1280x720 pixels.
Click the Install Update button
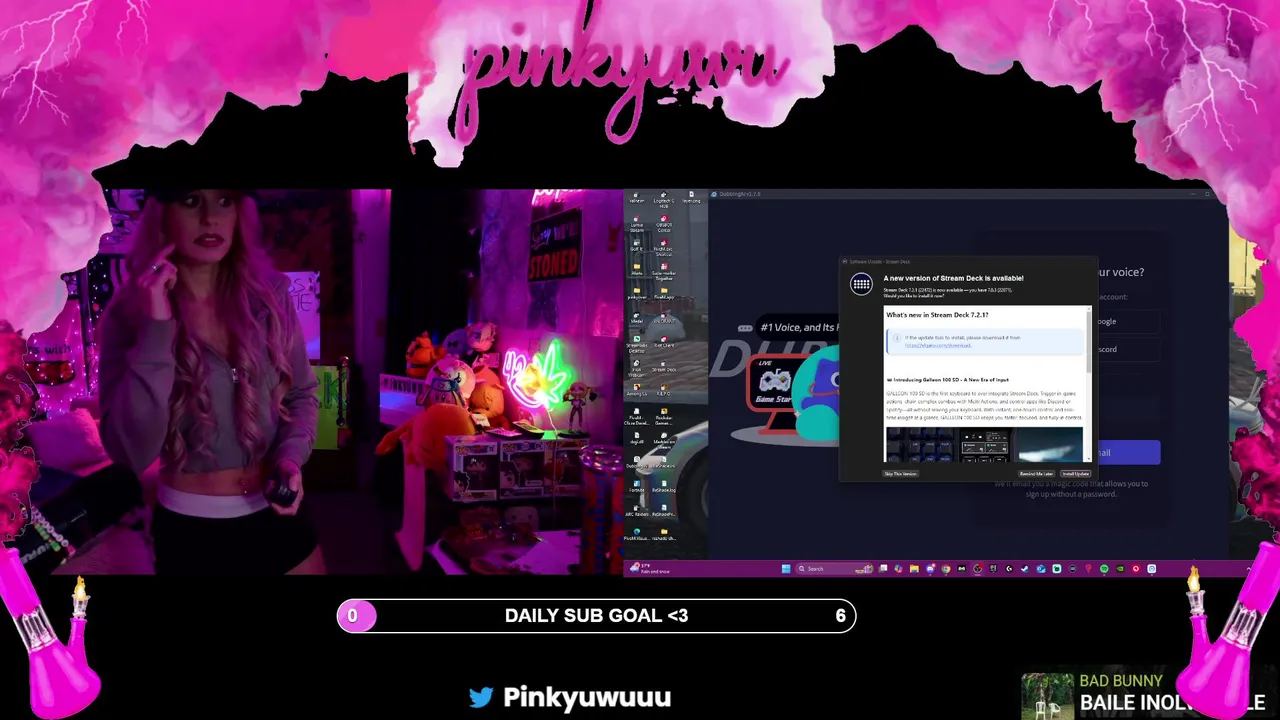point(1076,474)
